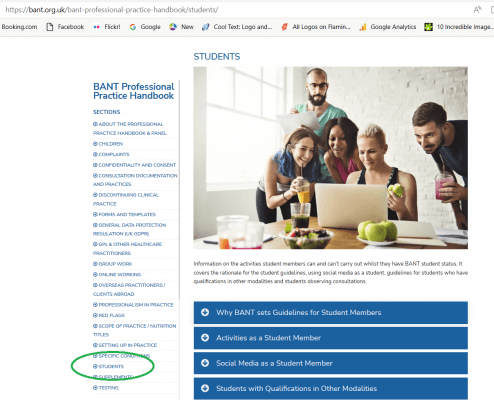
Task: Click the Google Analytics bar chart icon
Action: pos(363,27)
